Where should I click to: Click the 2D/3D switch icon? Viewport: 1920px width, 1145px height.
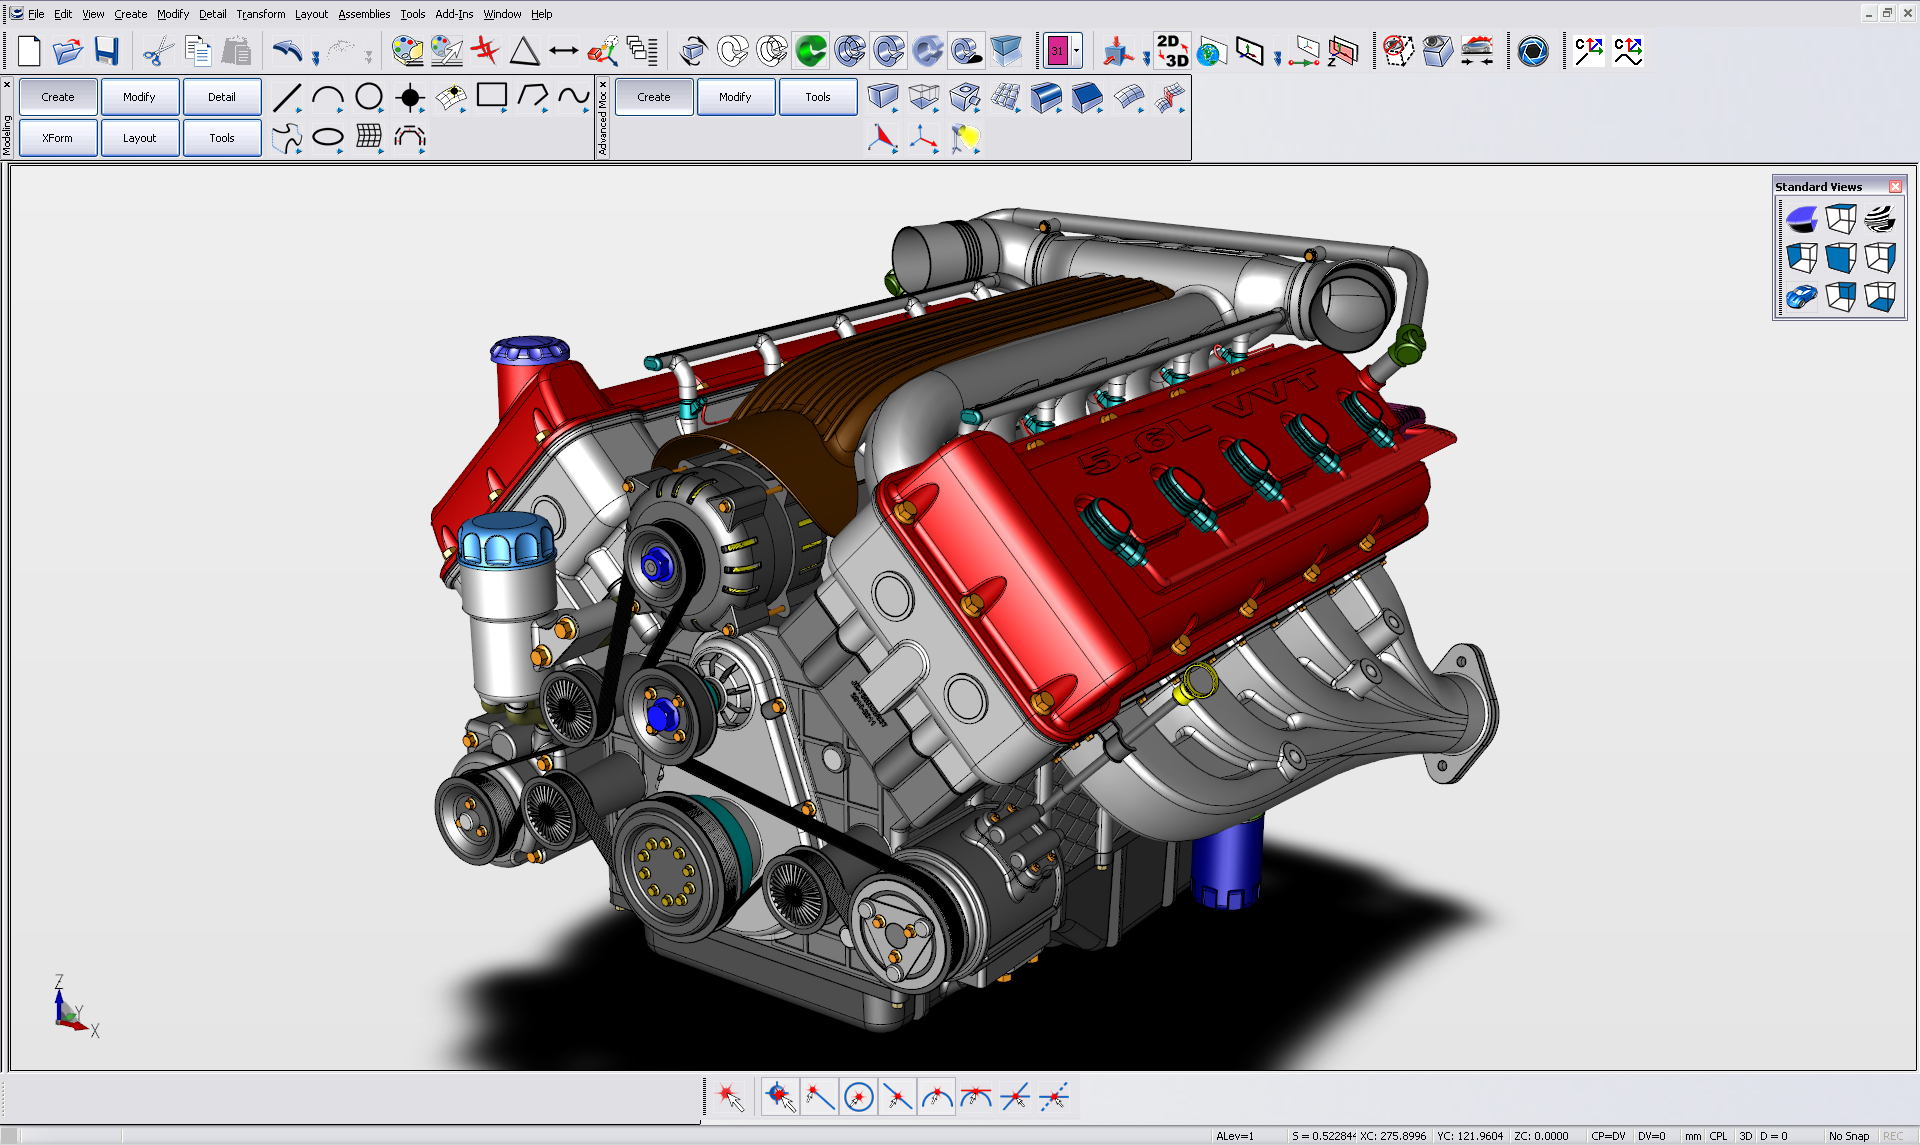click(1172, 51)
